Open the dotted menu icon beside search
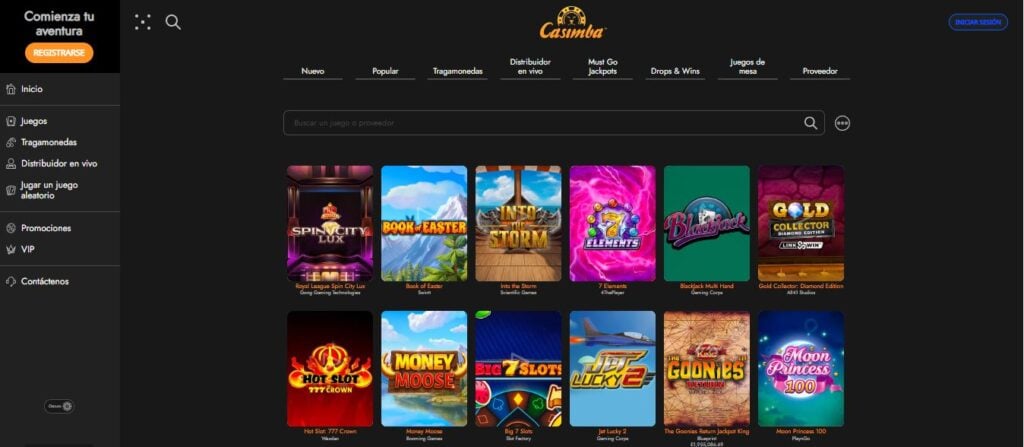The image size is (1024, 447). pyautogui.click(x=142, y=22)
